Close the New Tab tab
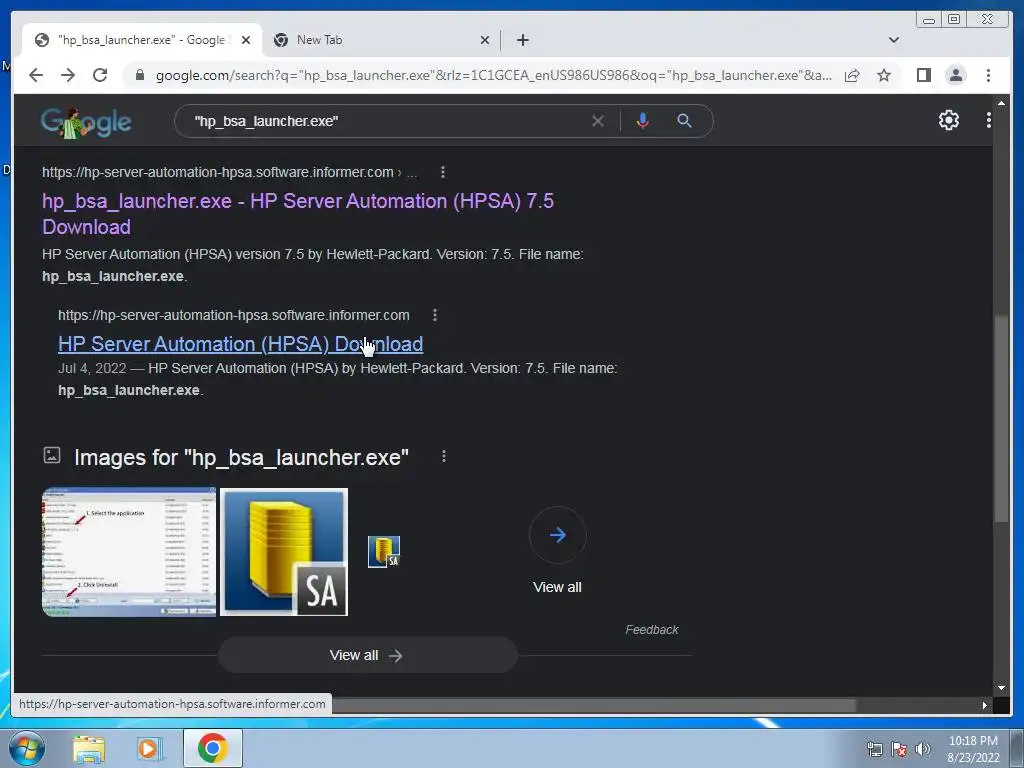Image resolution: width=1024 pixels, height=768 pixels. pyautogui.click(x=485, y=40)
